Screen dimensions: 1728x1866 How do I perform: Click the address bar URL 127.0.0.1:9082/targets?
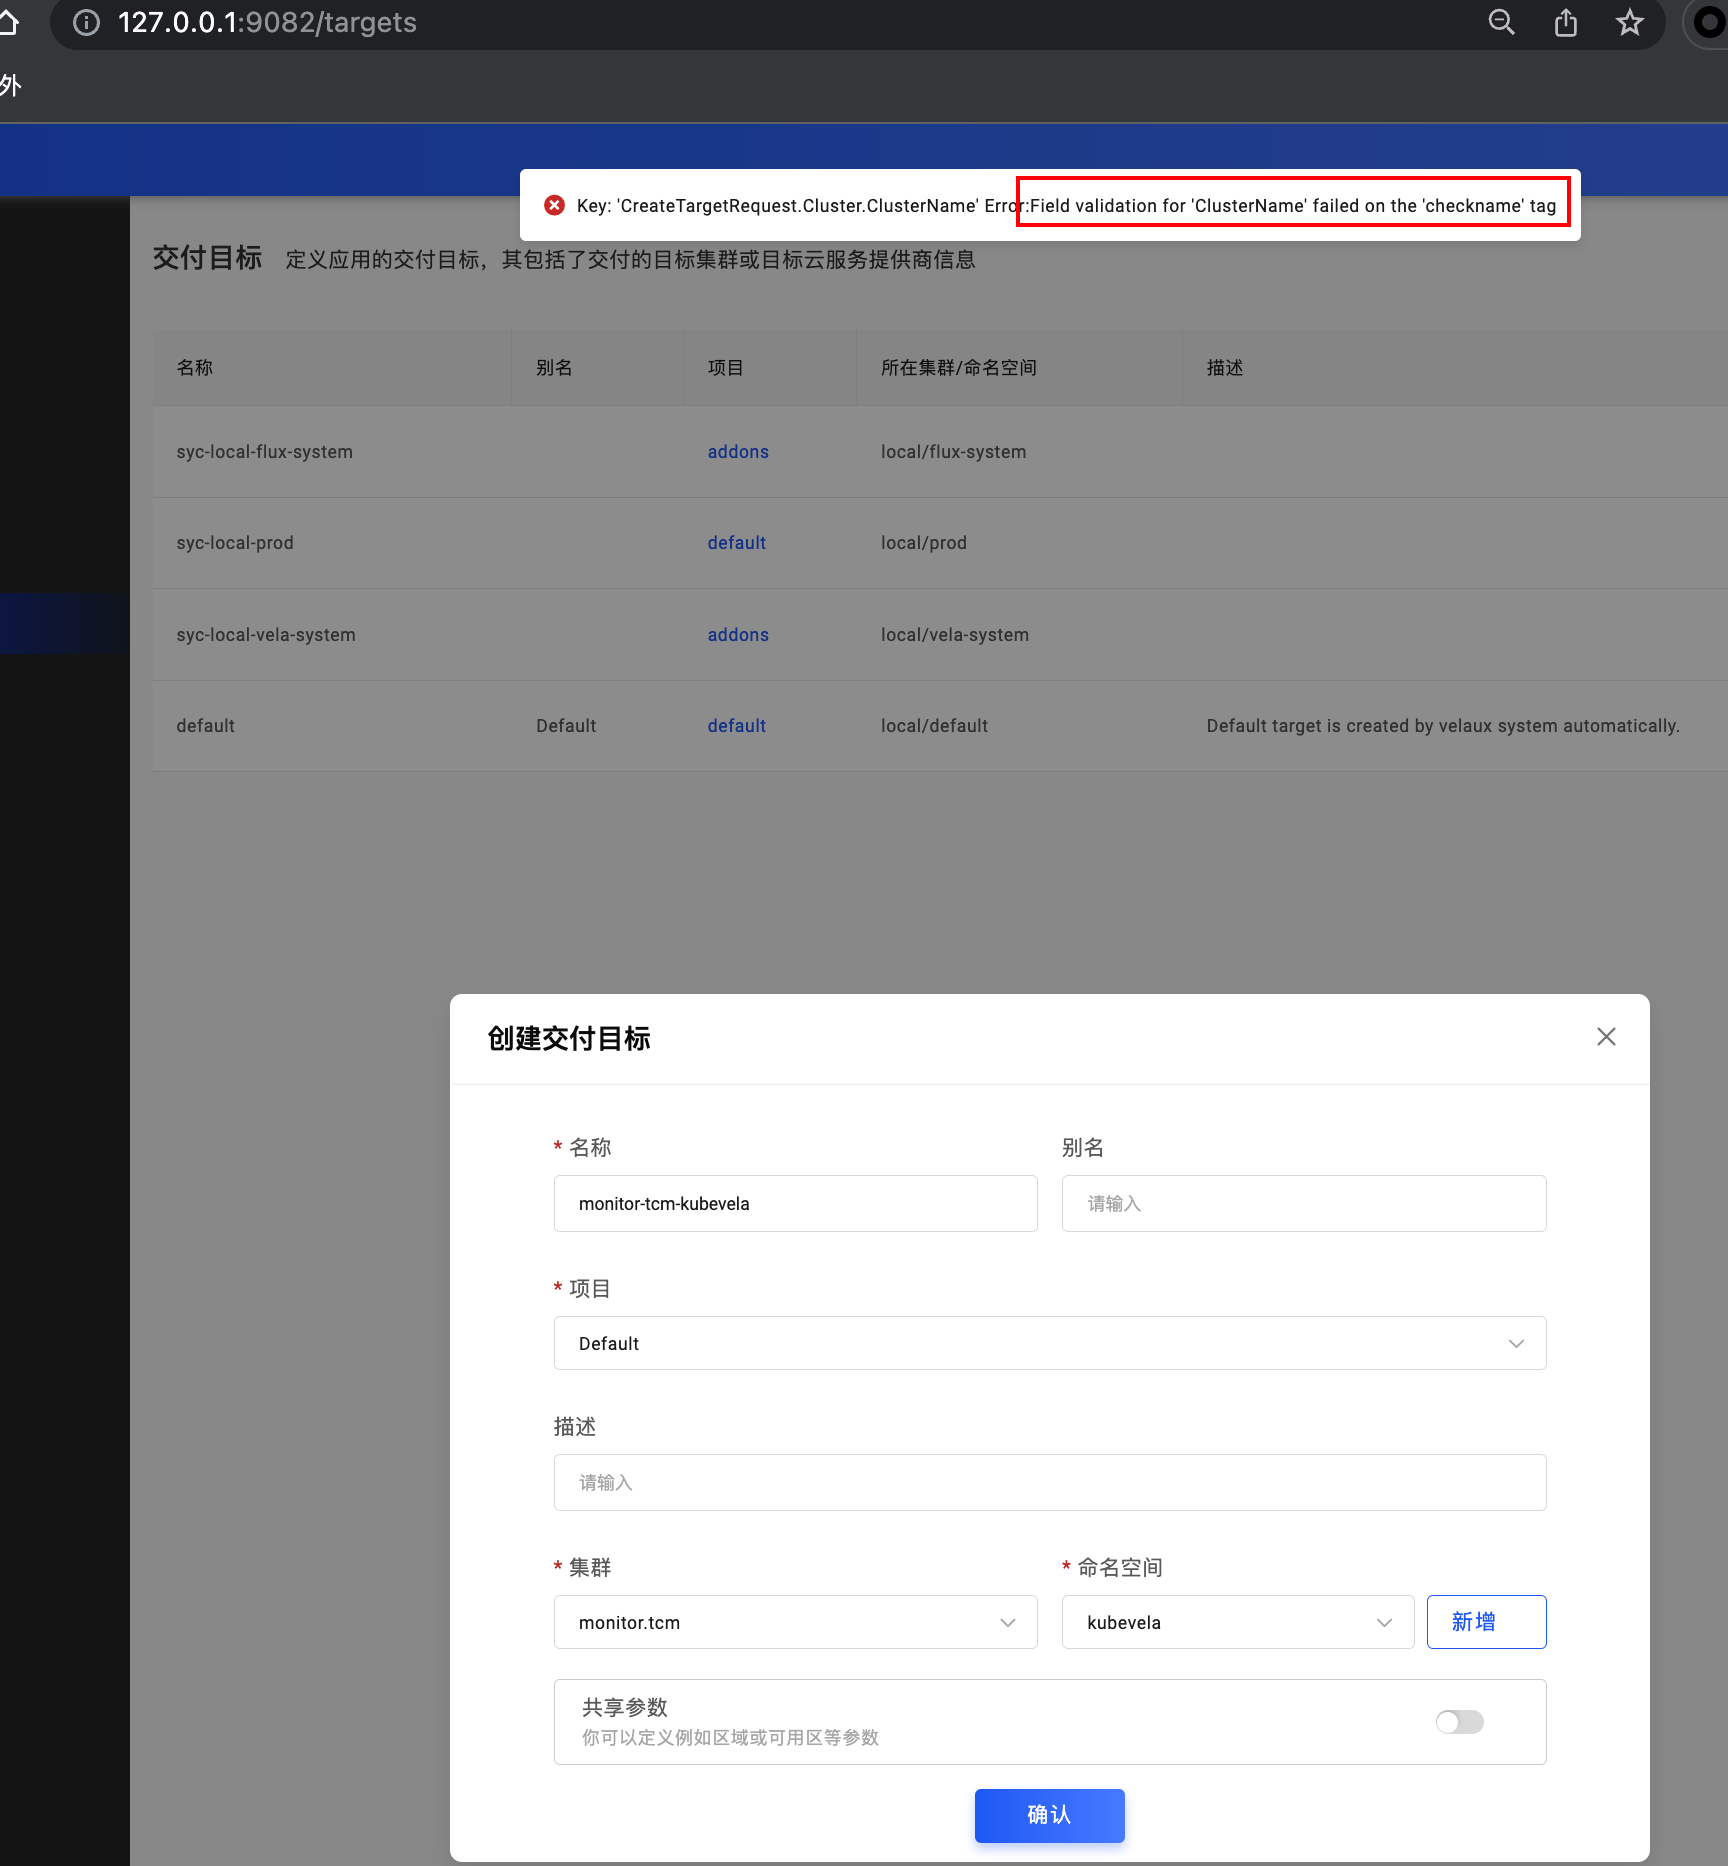[267, 22]
